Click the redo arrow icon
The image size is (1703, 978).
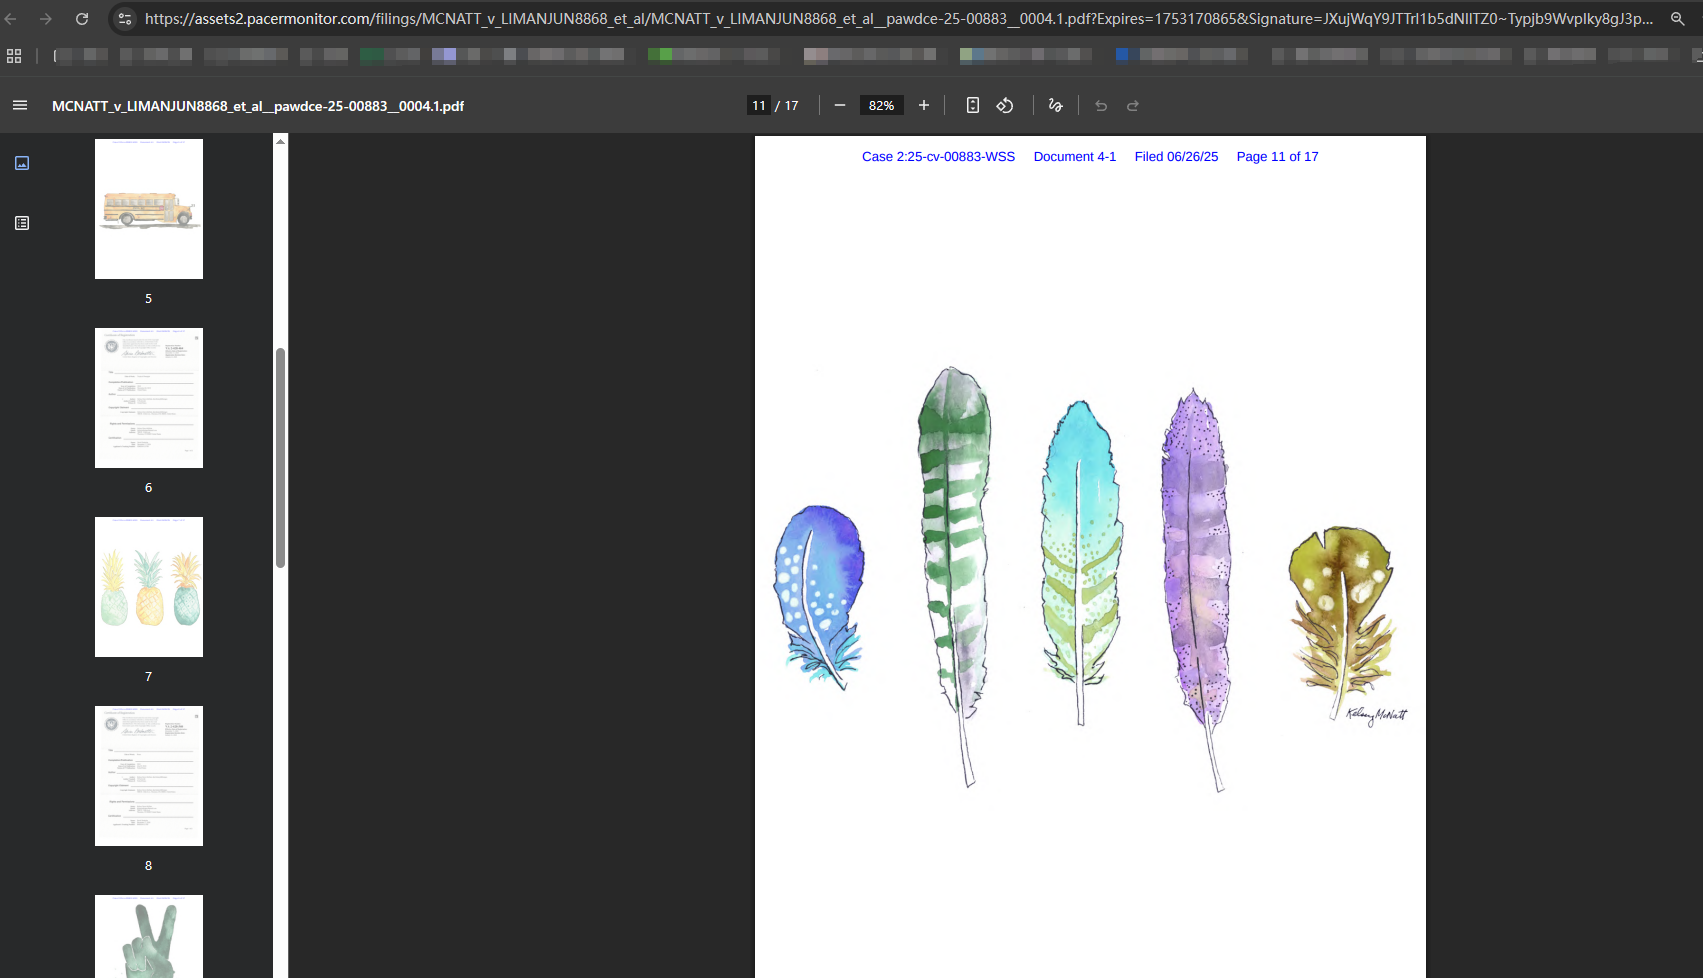click(x=1133, y=106)
